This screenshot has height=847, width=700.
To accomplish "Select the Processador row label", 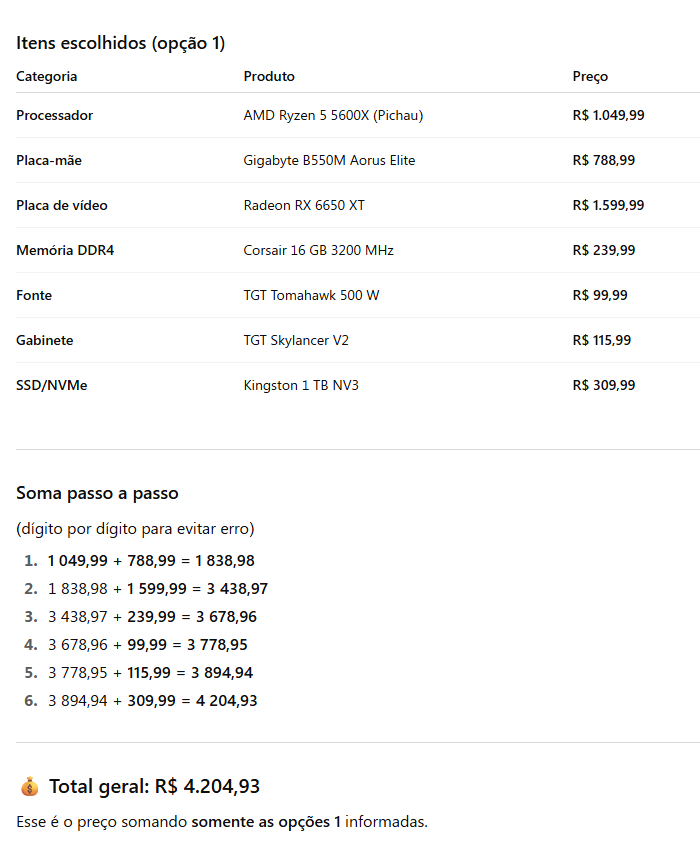I will point(54,115).
